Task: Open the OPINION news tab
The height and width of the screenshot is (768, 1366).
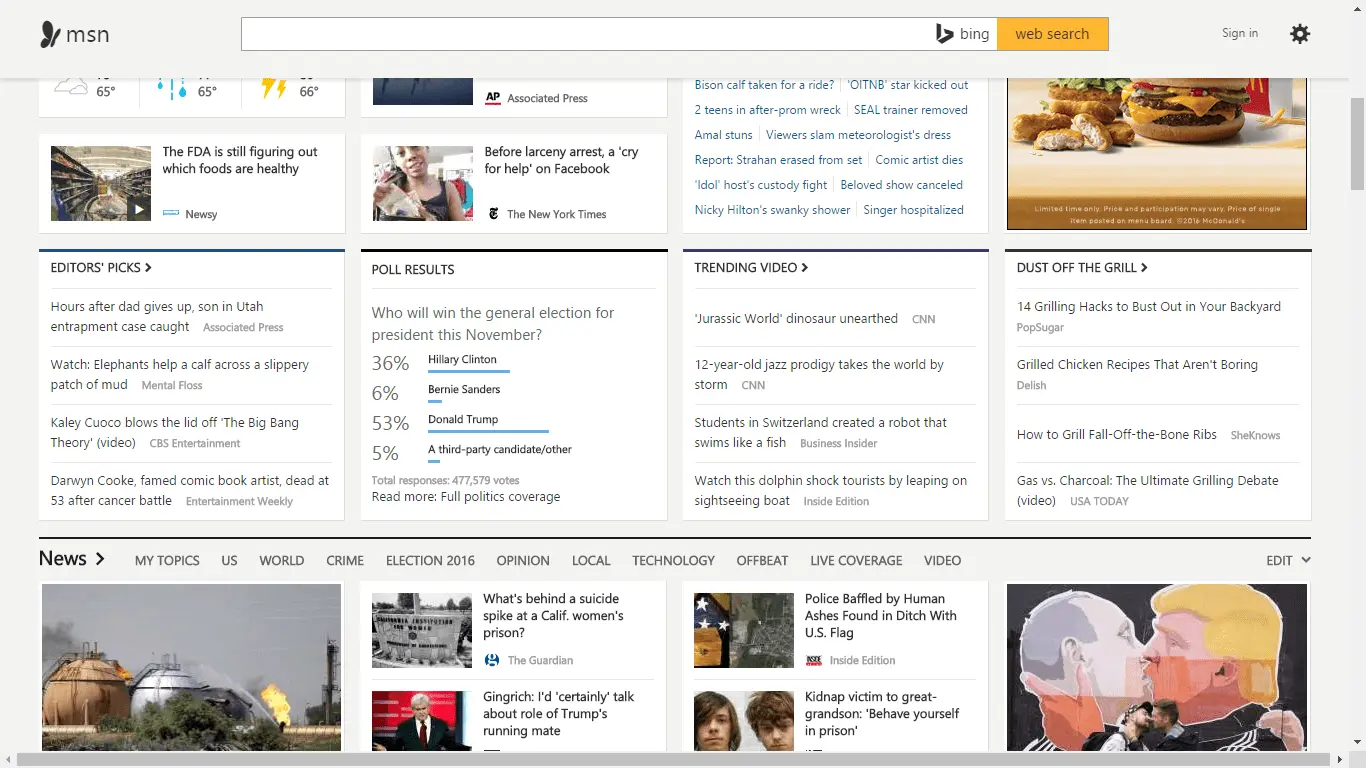Action: (523, 561)
